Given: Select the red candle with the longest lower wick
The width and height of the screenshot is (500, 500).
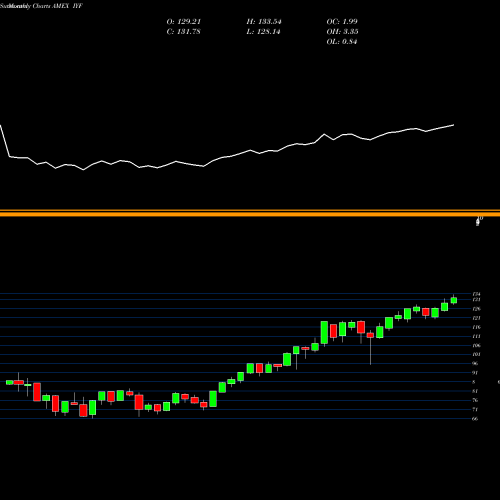Looking at the screenshot, I should tap(370, 335).
